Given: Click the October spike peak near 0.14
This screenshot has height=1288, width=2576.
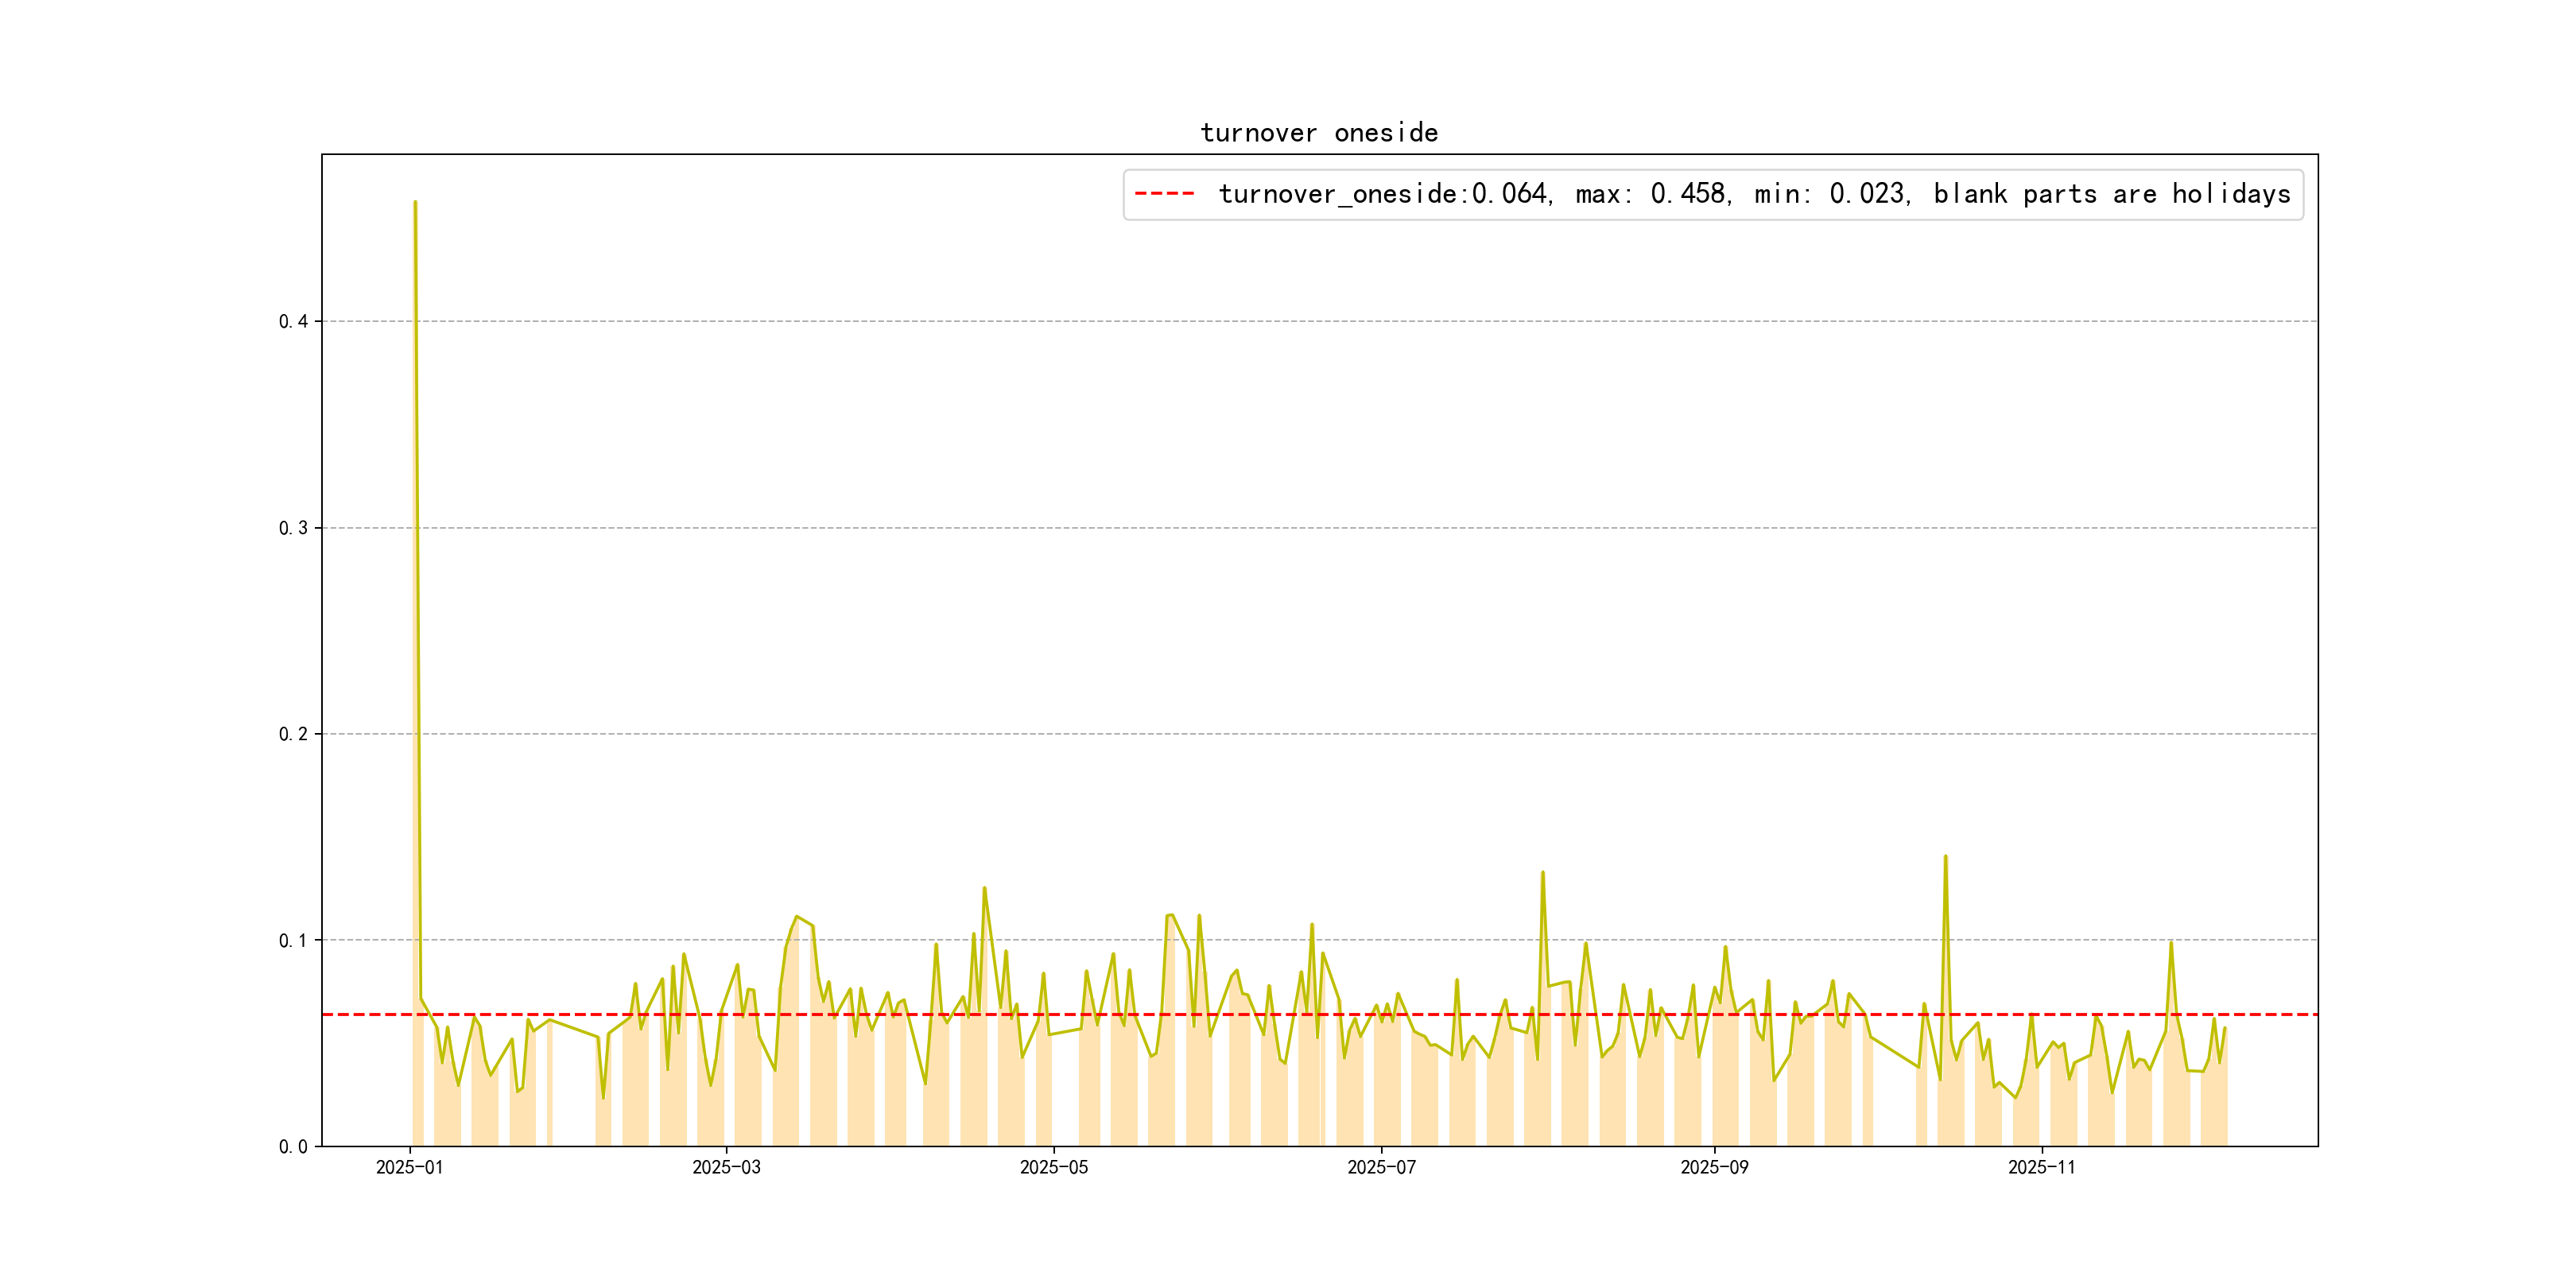Looking at the screenshot, I should click(x=1945, y=857).
